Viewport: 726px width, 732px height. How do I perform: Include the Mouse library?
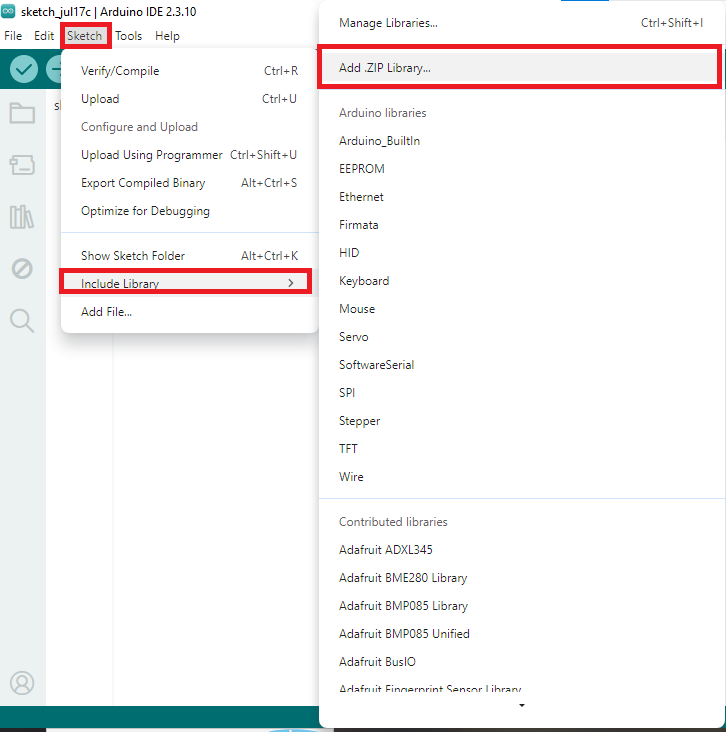[521, 309]
